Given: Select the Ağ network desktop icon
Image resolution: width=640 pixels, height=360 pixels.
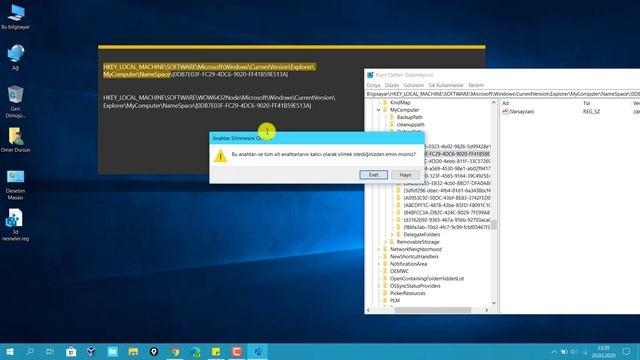Looking at the screenshot, I should point(16,57).
